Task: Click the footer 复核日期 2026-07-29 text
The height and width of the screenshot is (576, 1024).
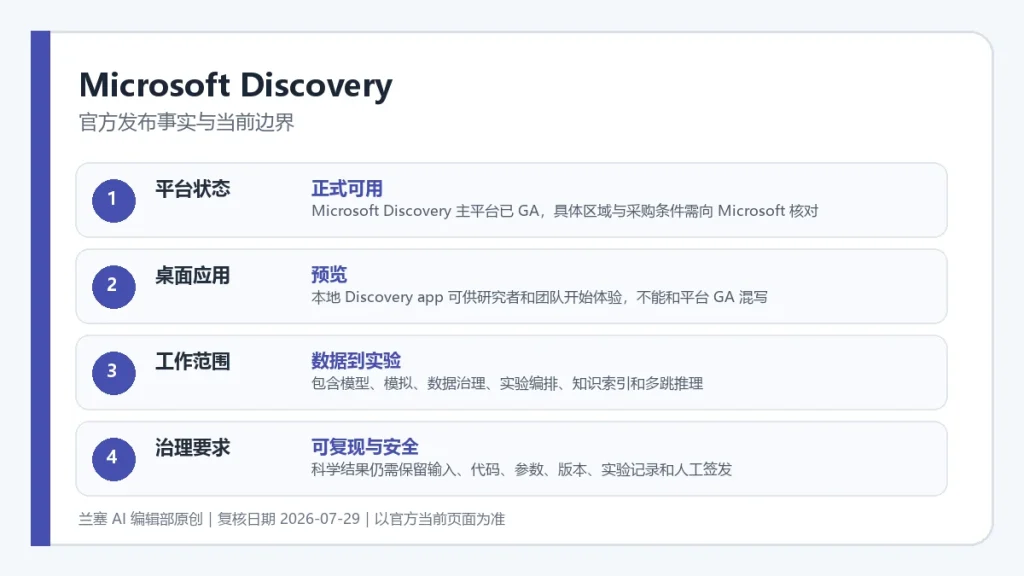Action: 289,519
